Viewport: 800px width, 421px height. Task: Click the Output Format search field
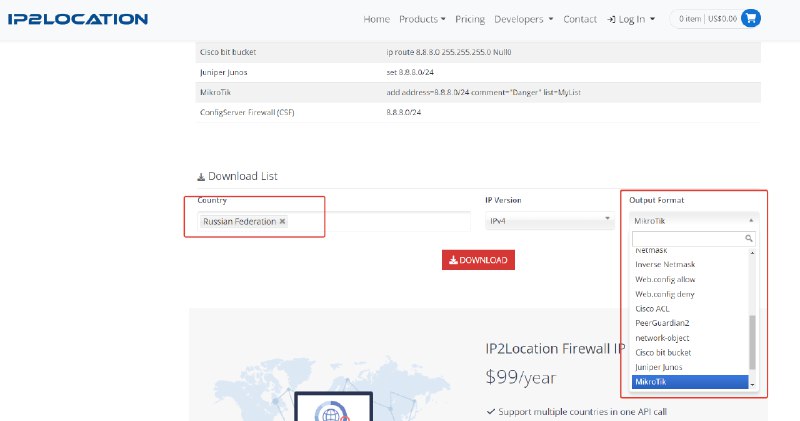tap(693, 238)
